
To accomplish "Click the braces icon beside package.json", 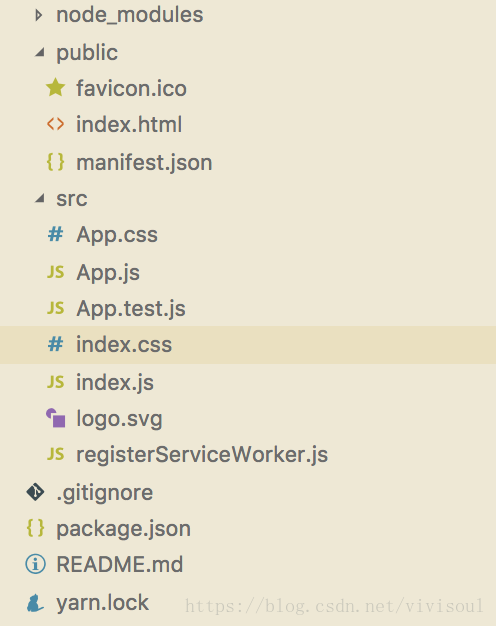I will 35,528.
